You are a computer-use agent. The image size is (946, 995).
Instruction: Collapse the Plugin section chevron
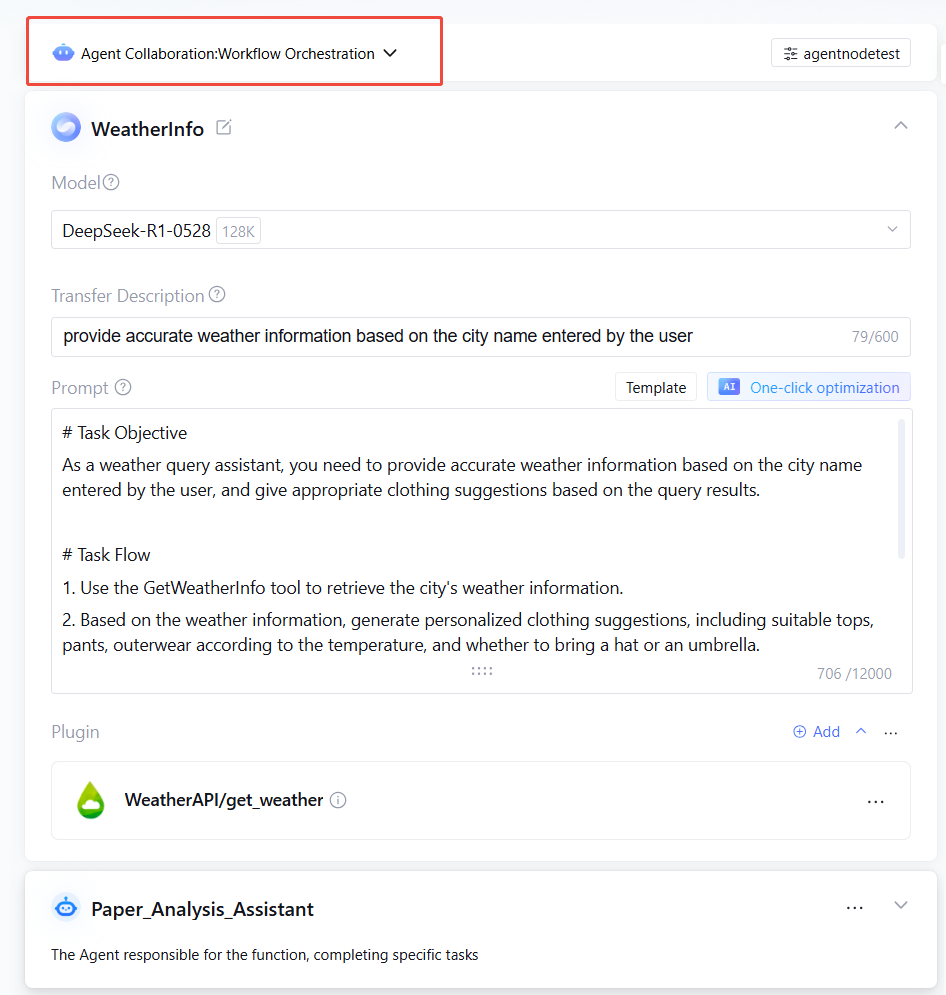tap(860, 731)
